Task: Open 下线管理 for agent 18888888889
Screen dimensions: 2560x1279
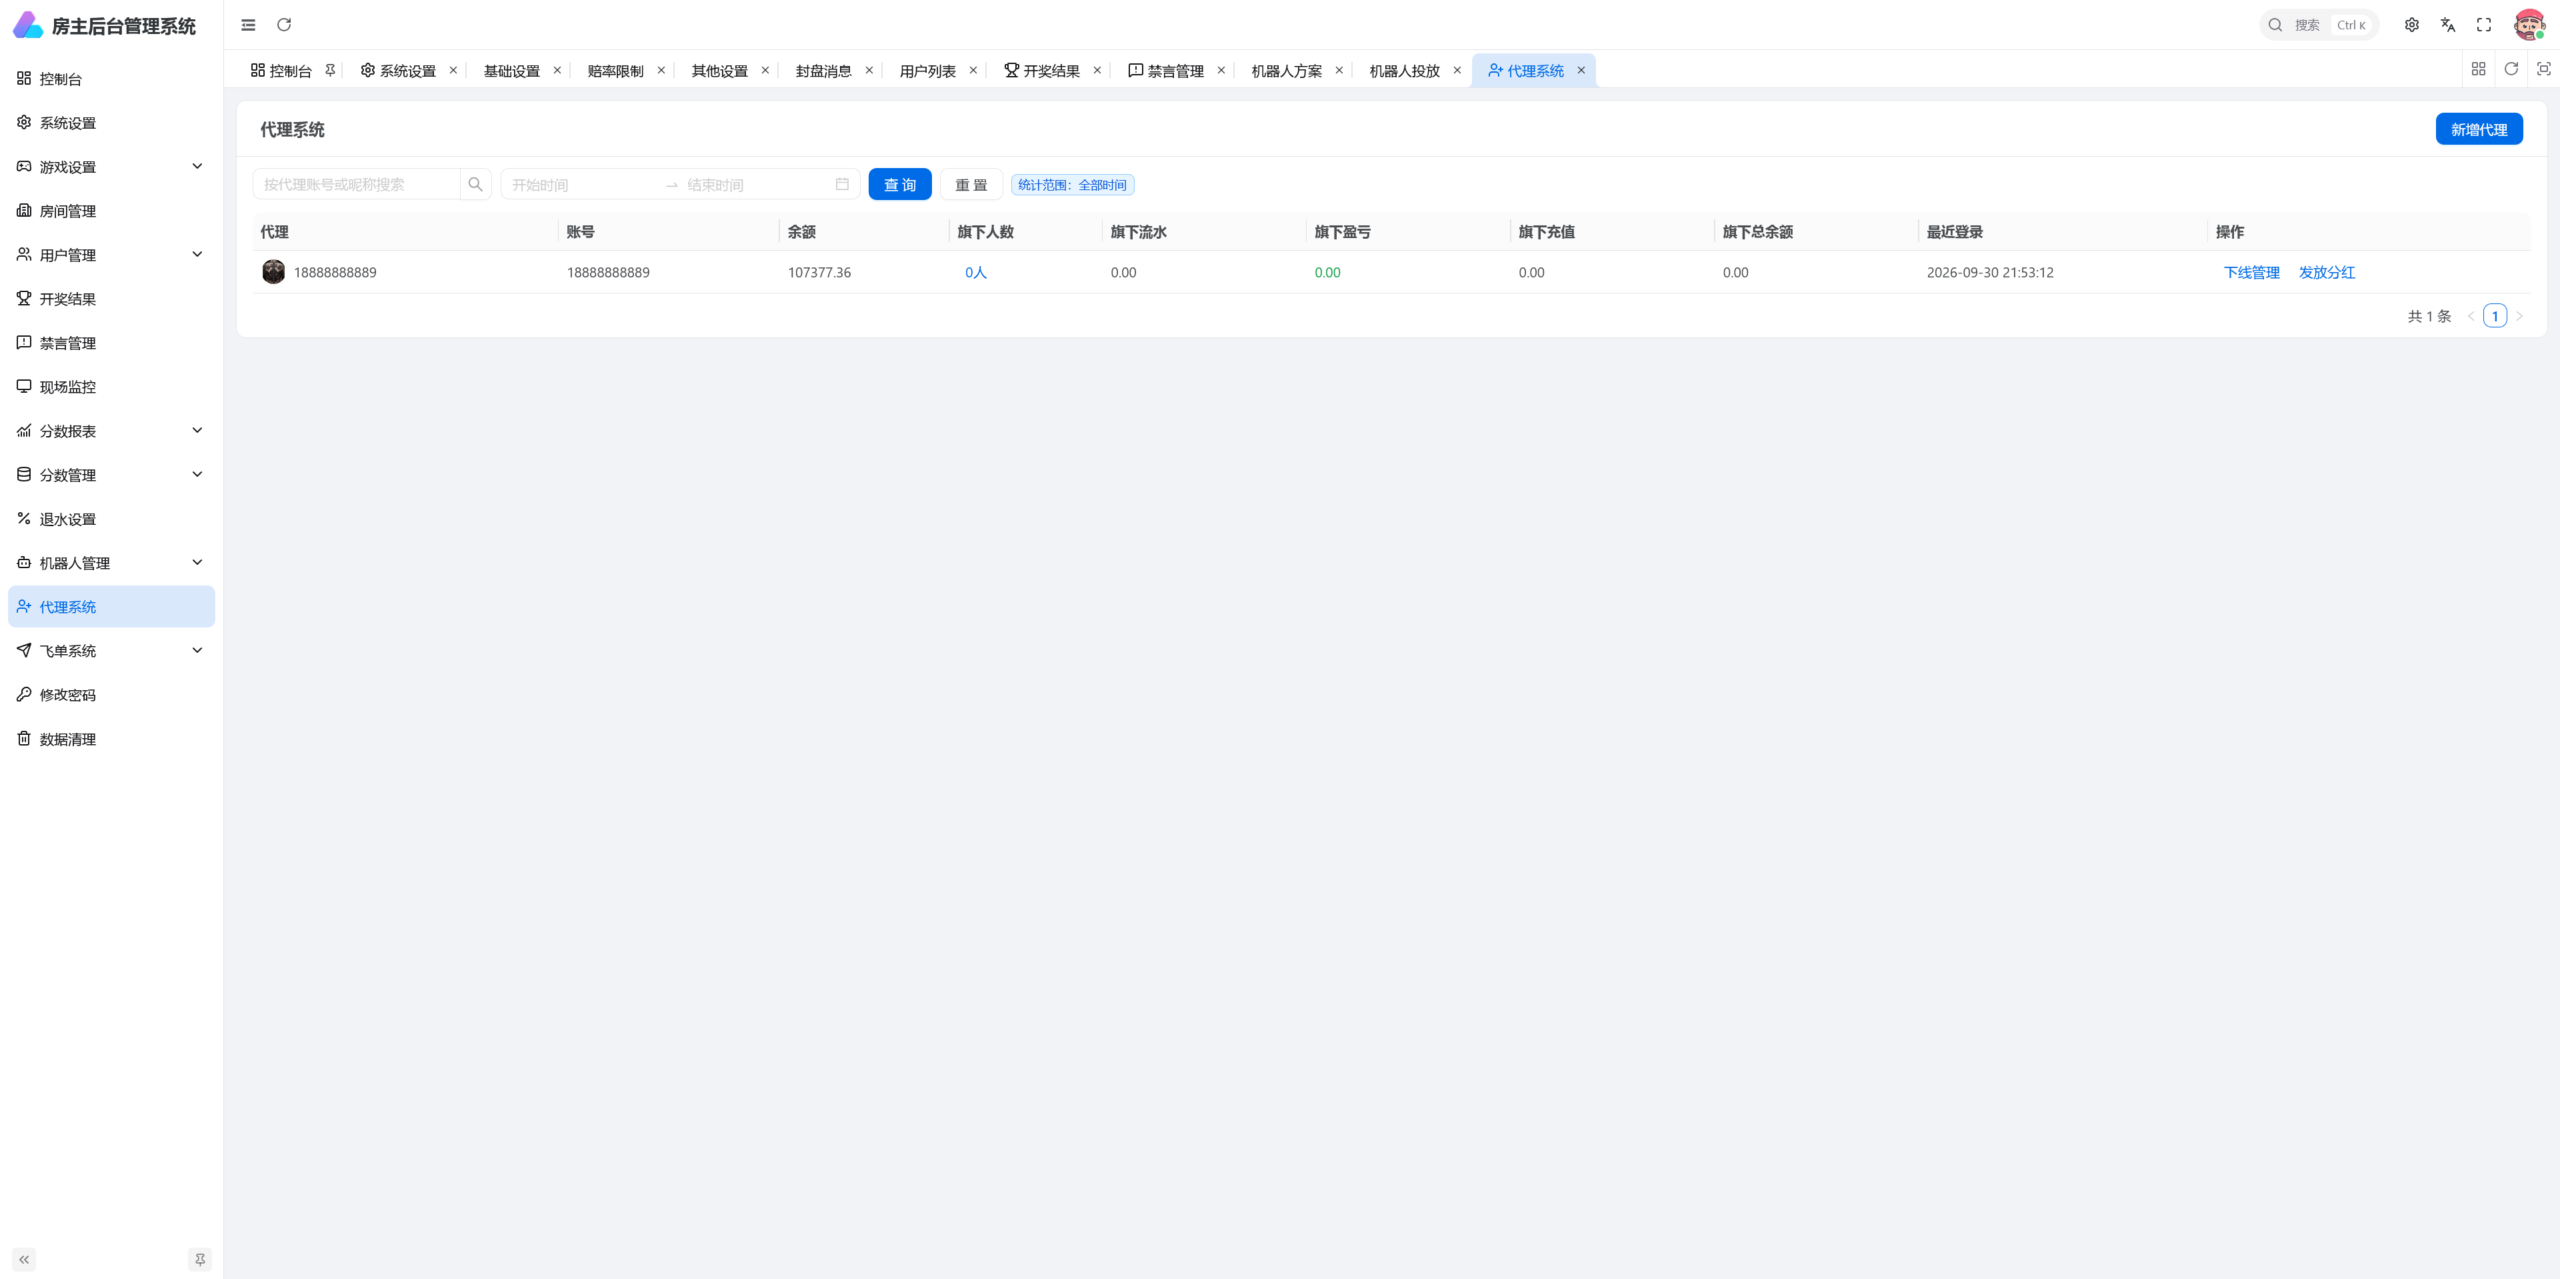Action: (2252, 272)
